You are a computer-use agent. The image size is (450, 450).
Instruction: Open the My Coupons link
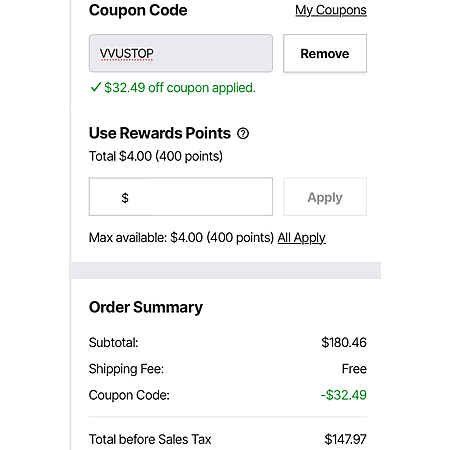tap(331, 10)
